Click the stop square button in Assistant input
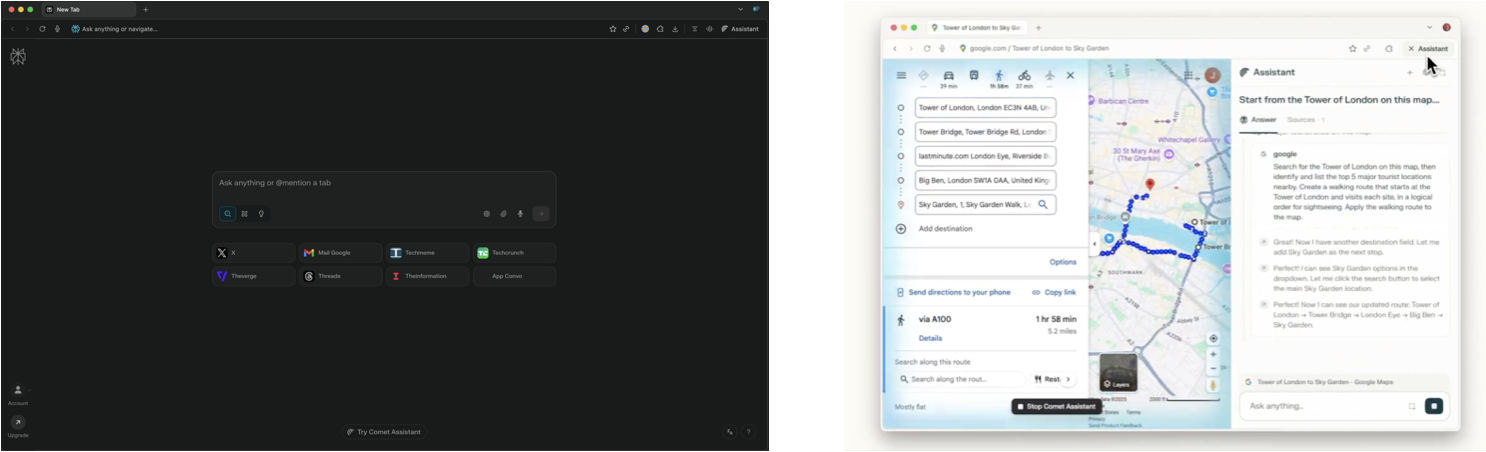 click(1433, 406)
